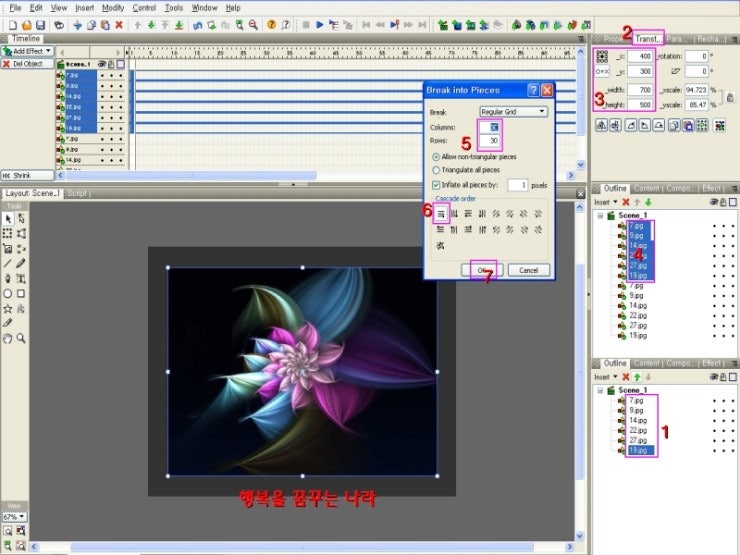This screenshot has width=740, height=555.
Task: Click the timeline horizontal scrollbar
Action: [x=191, y=176]
